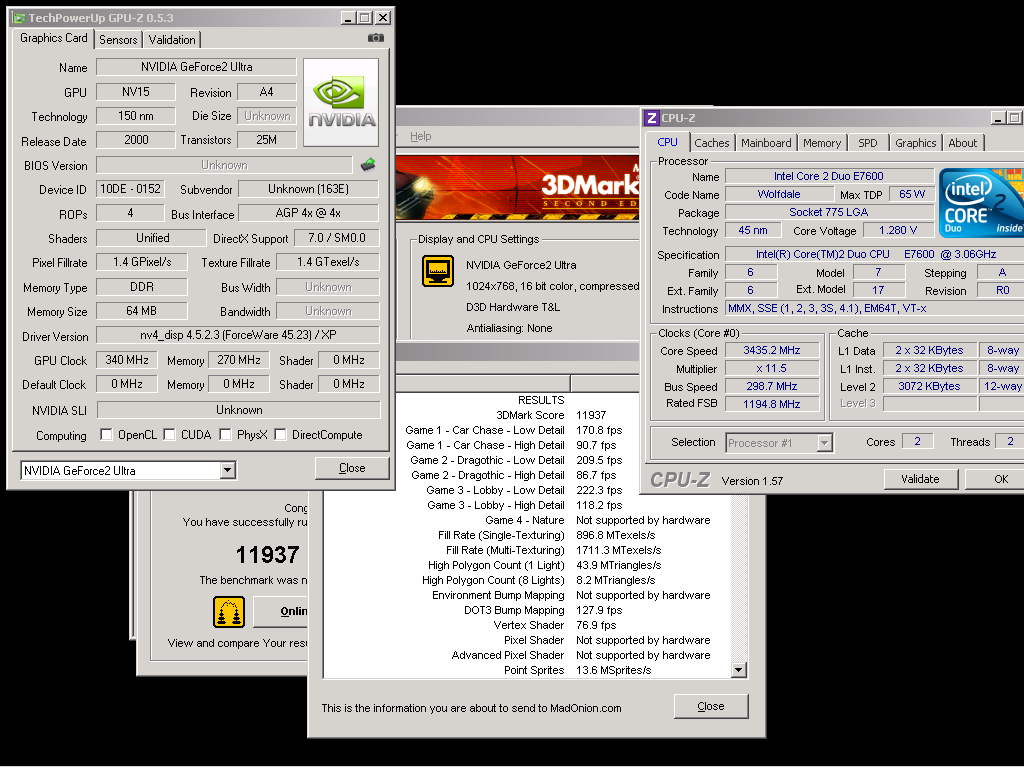The width and height of the screenshot is (1024, 768).
Task: Click the Level 2 cache value 3072 KBytes
Action: pyautogui.click(x=929, y=386)
